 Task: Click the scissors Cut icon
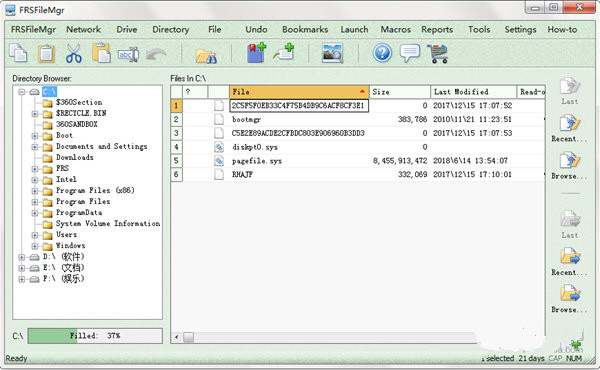pos(73,53)
